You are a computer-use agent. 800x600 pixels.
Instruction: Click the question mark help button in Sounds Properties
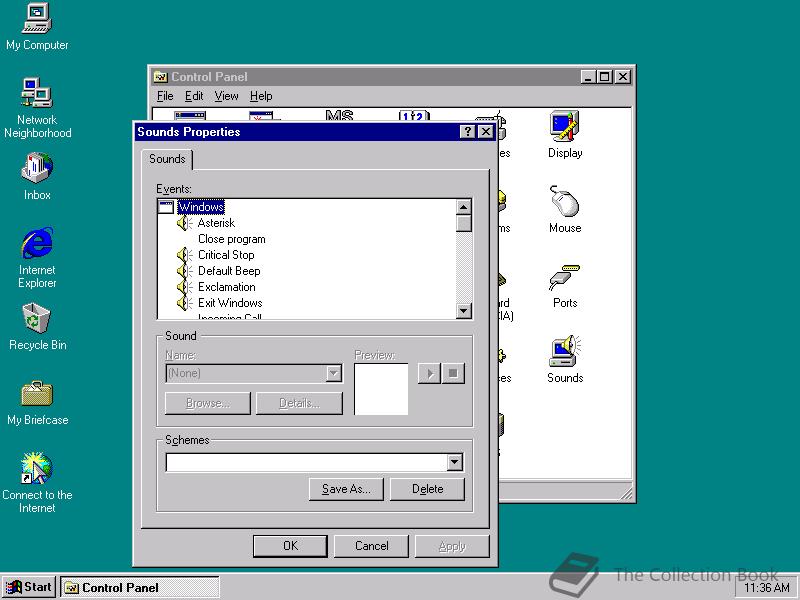467,132
